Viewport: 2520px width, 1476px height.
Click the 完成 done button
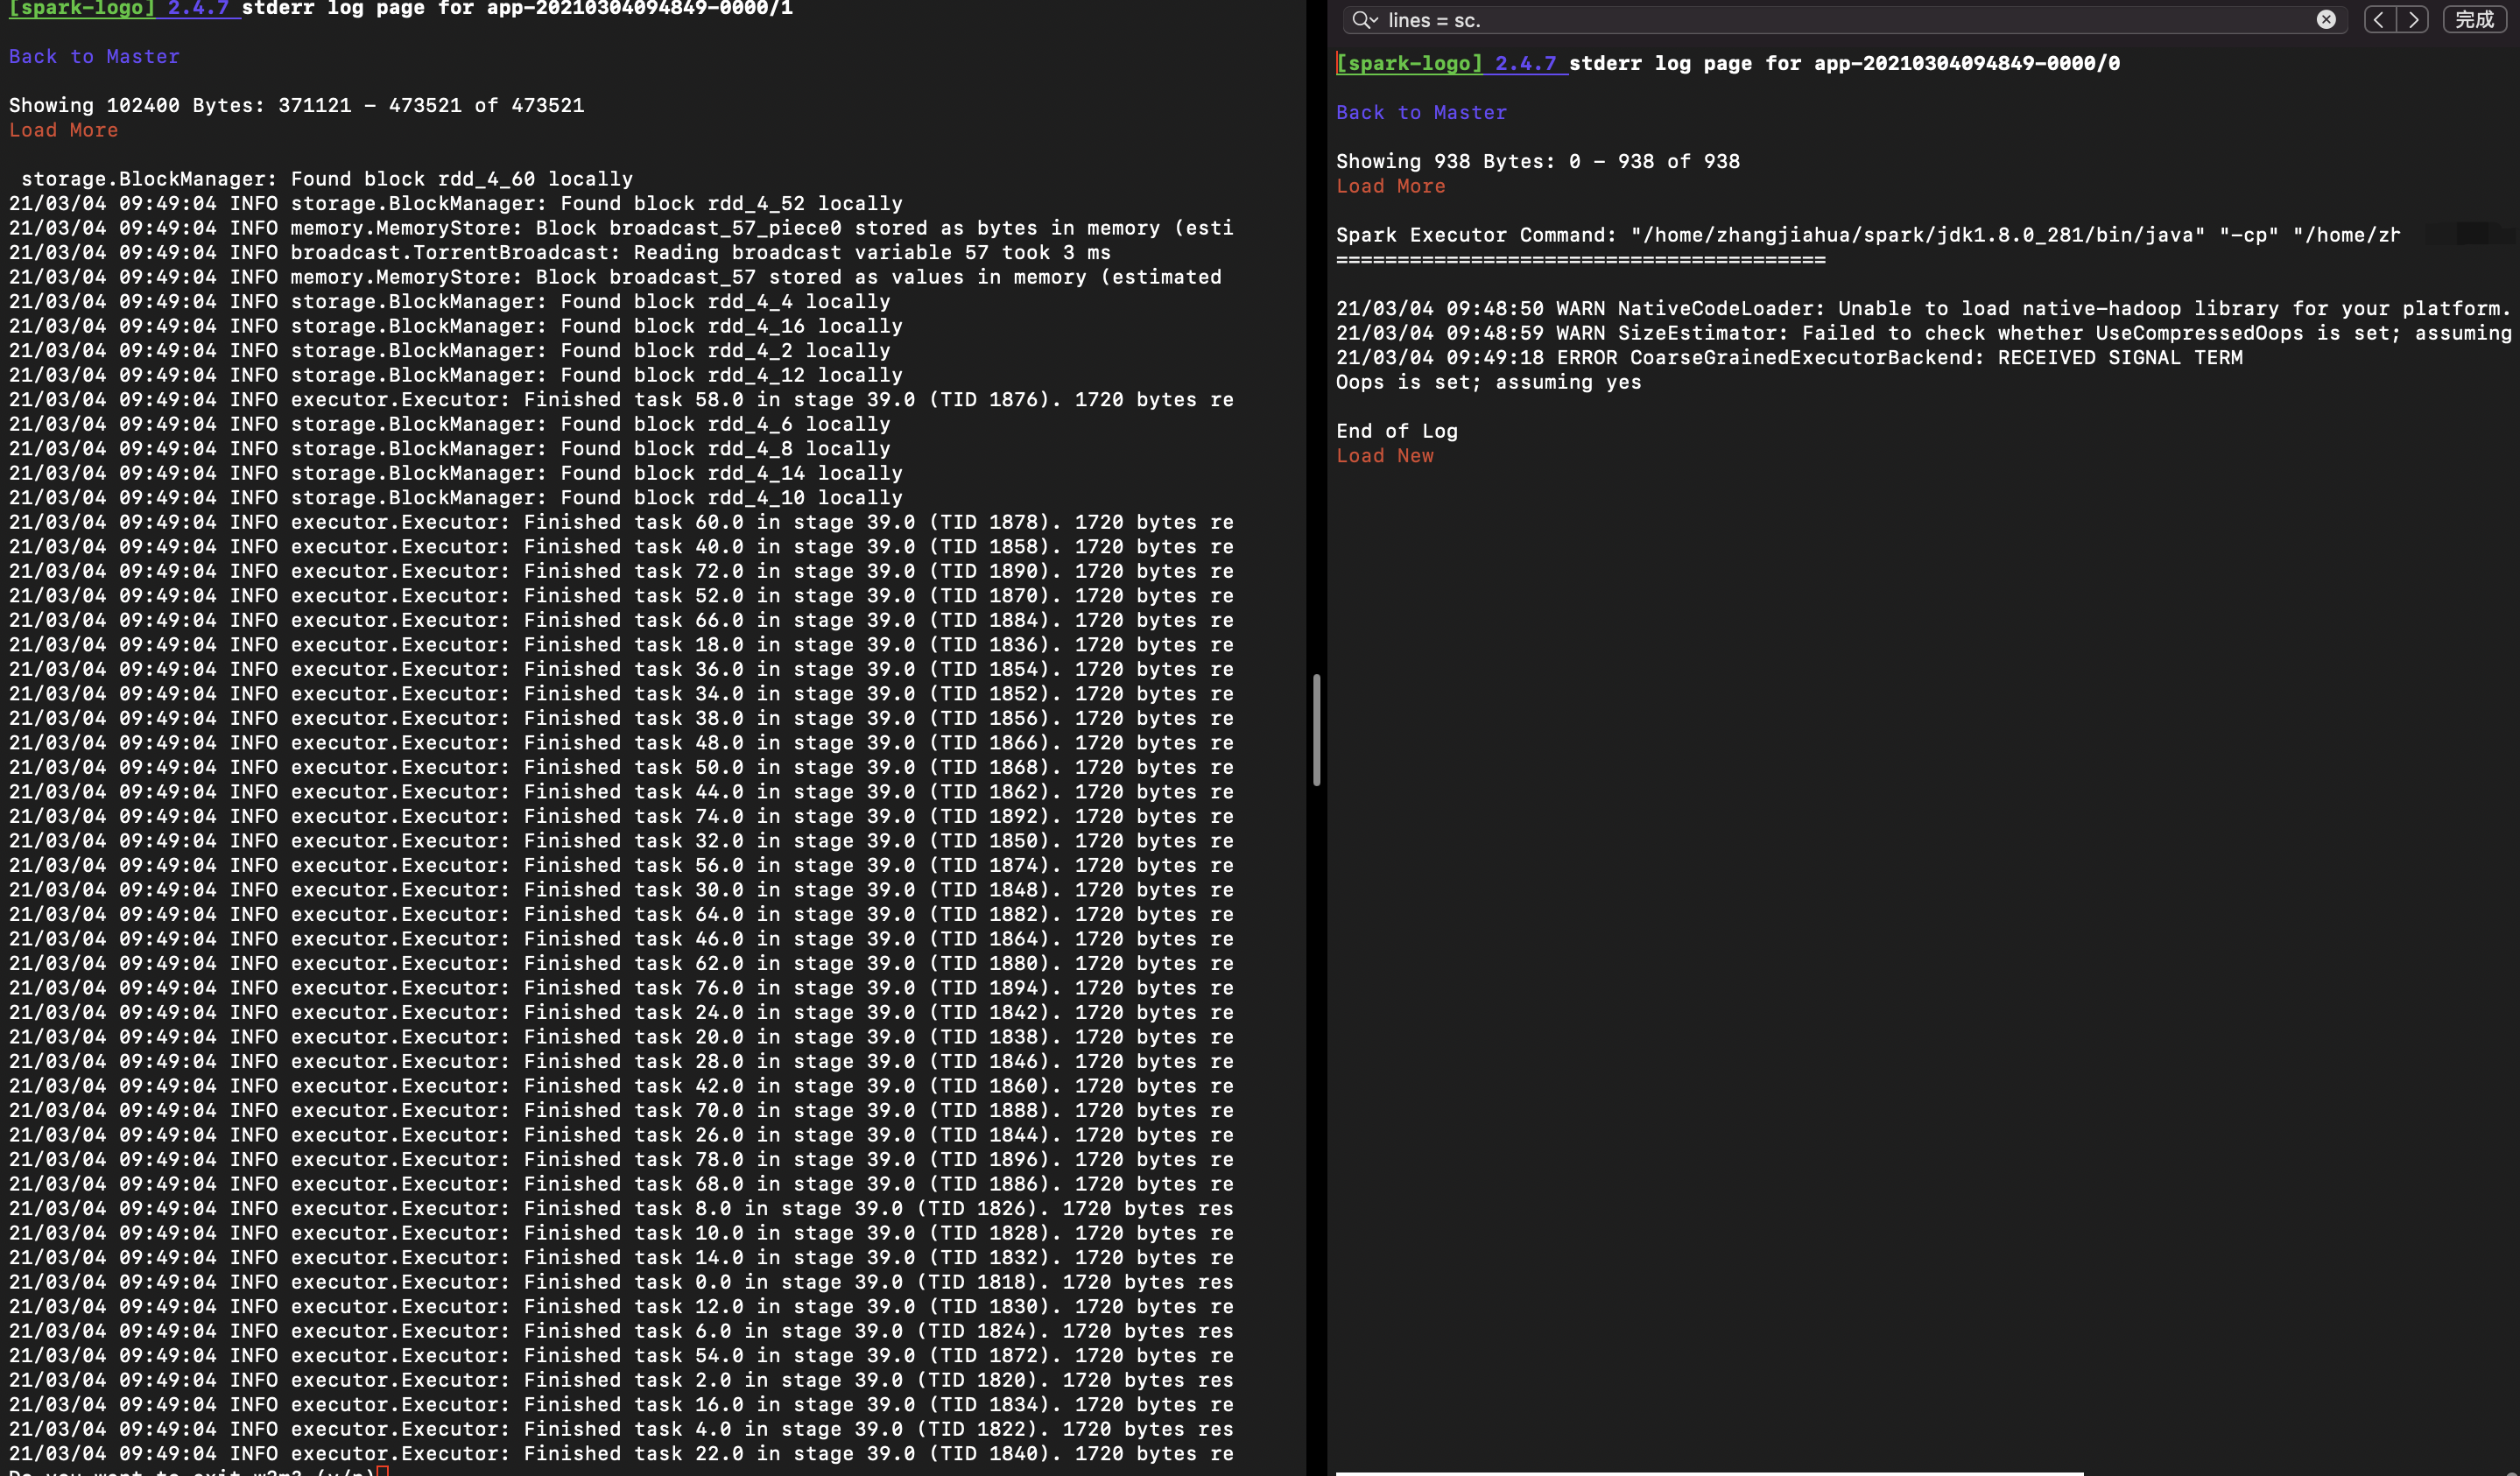(x=2474, y=20)
